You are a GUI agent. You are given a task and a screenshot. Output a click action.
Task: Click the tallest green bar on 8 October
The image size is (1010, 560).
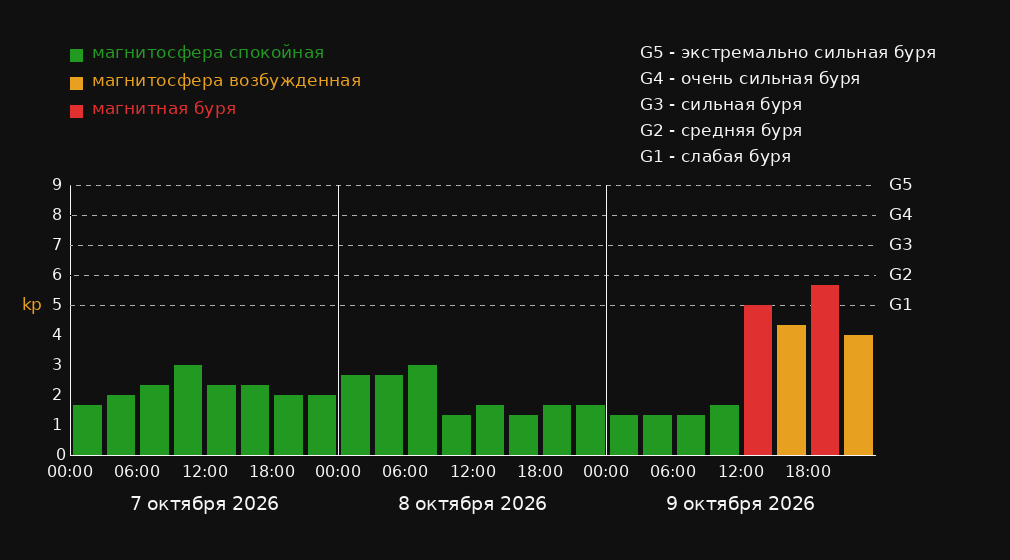(423, 410)
